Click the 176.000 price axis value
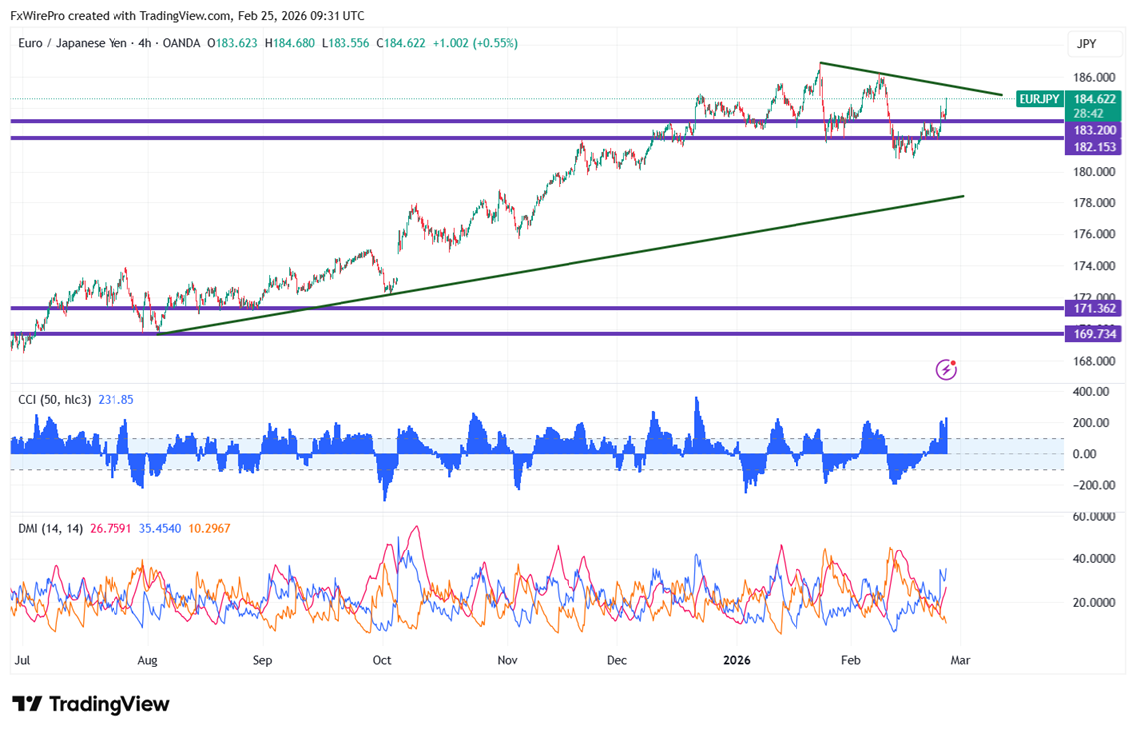The height and width of the screenshot is (736, 1141). pyautogui.click(x=1094, y=234)
